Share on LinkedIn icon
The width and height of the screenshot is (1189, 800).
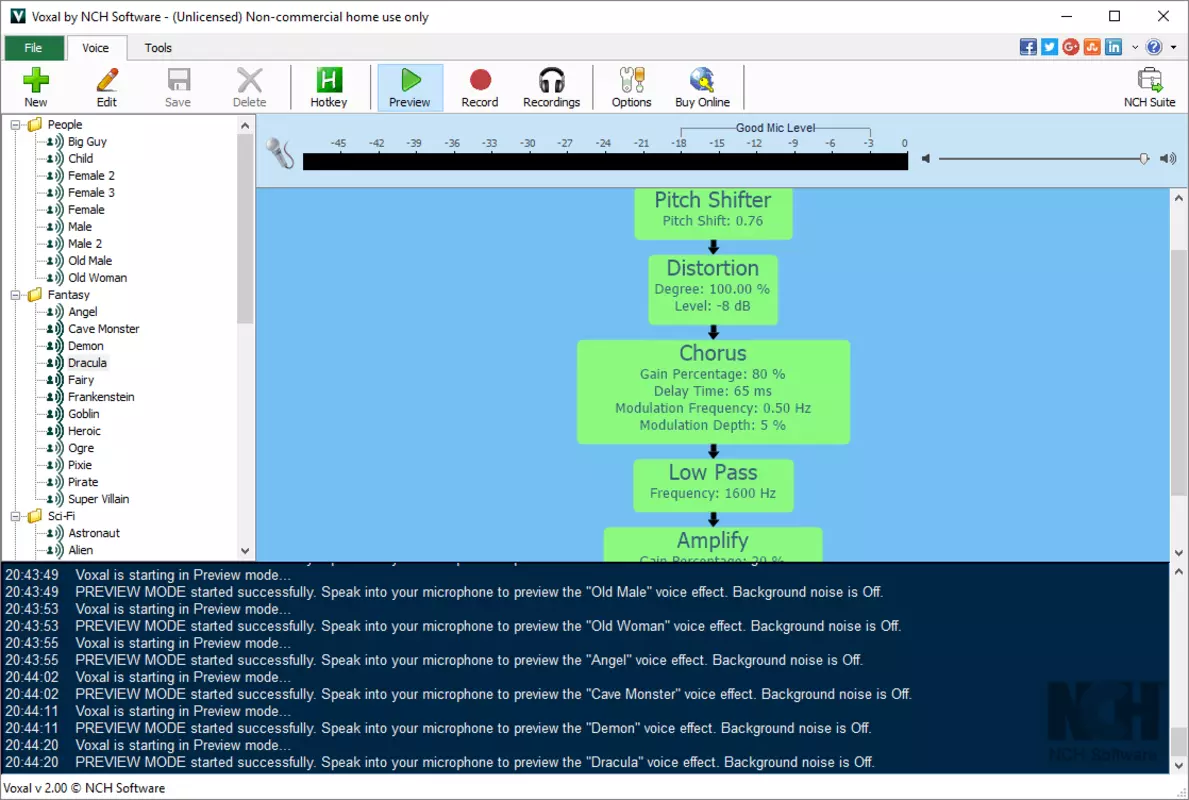tap(1113, 47)
